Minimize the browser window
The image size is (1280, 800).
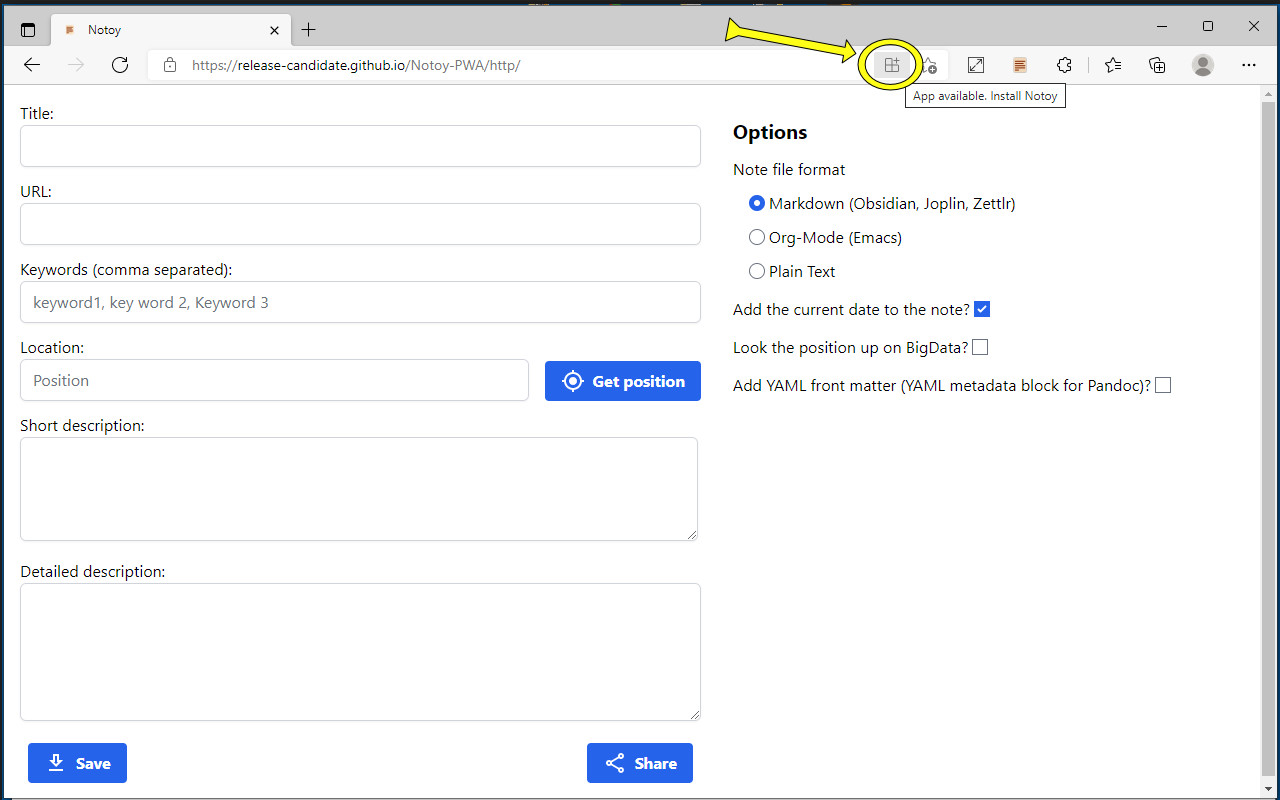tap(1162, 26)
